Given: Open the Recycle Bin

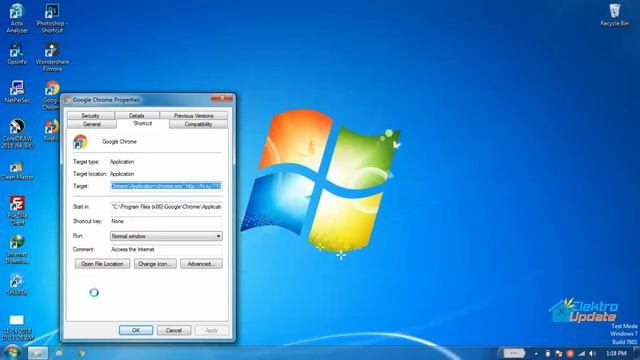Looking at the screenshot, I should point(614,16).
